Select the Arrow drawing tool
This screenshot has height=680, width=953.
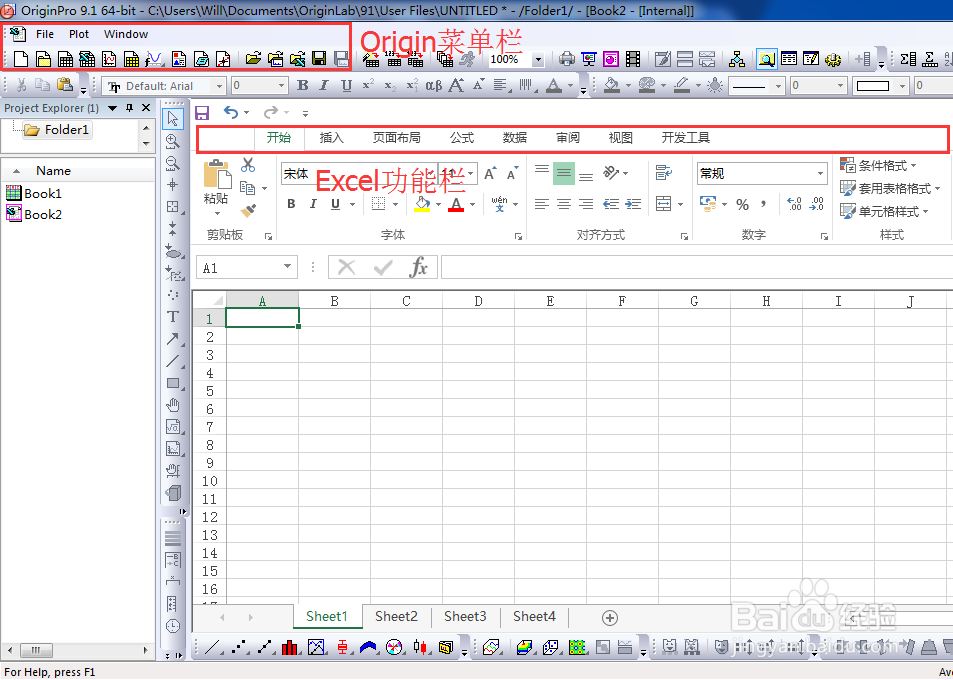(x=173, y=338)
